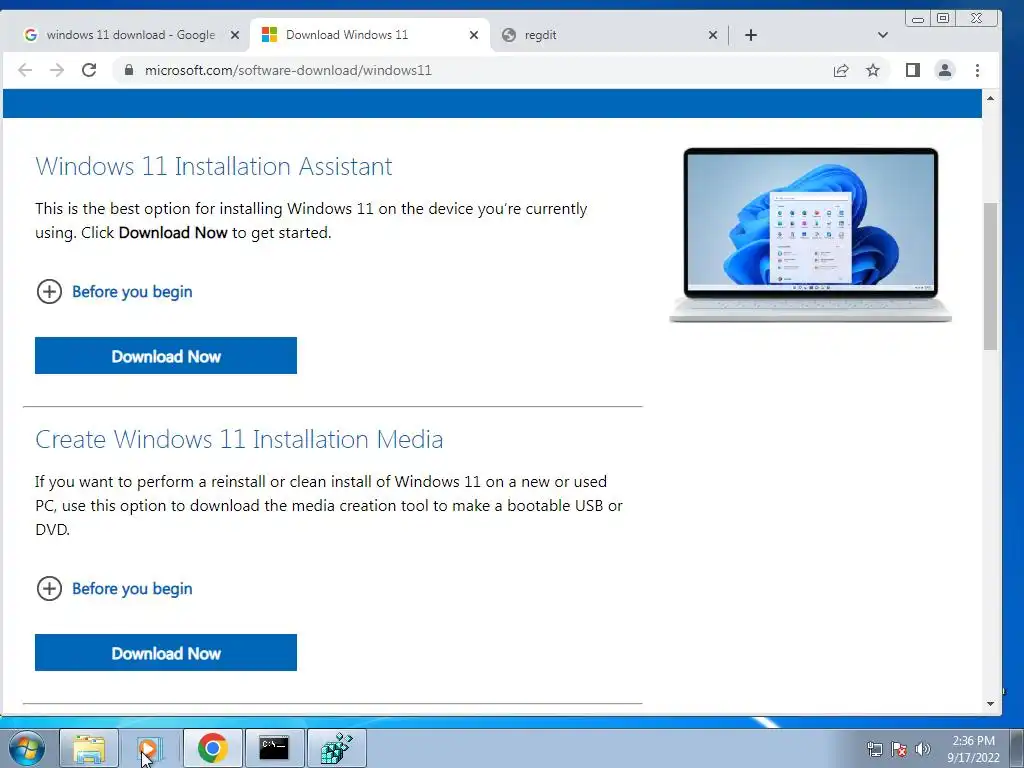The height and width of the screenshot is (768, 1024).
Task: Reload the Microsoft download page
Action: pyautogui.click(x=89, y=70)
